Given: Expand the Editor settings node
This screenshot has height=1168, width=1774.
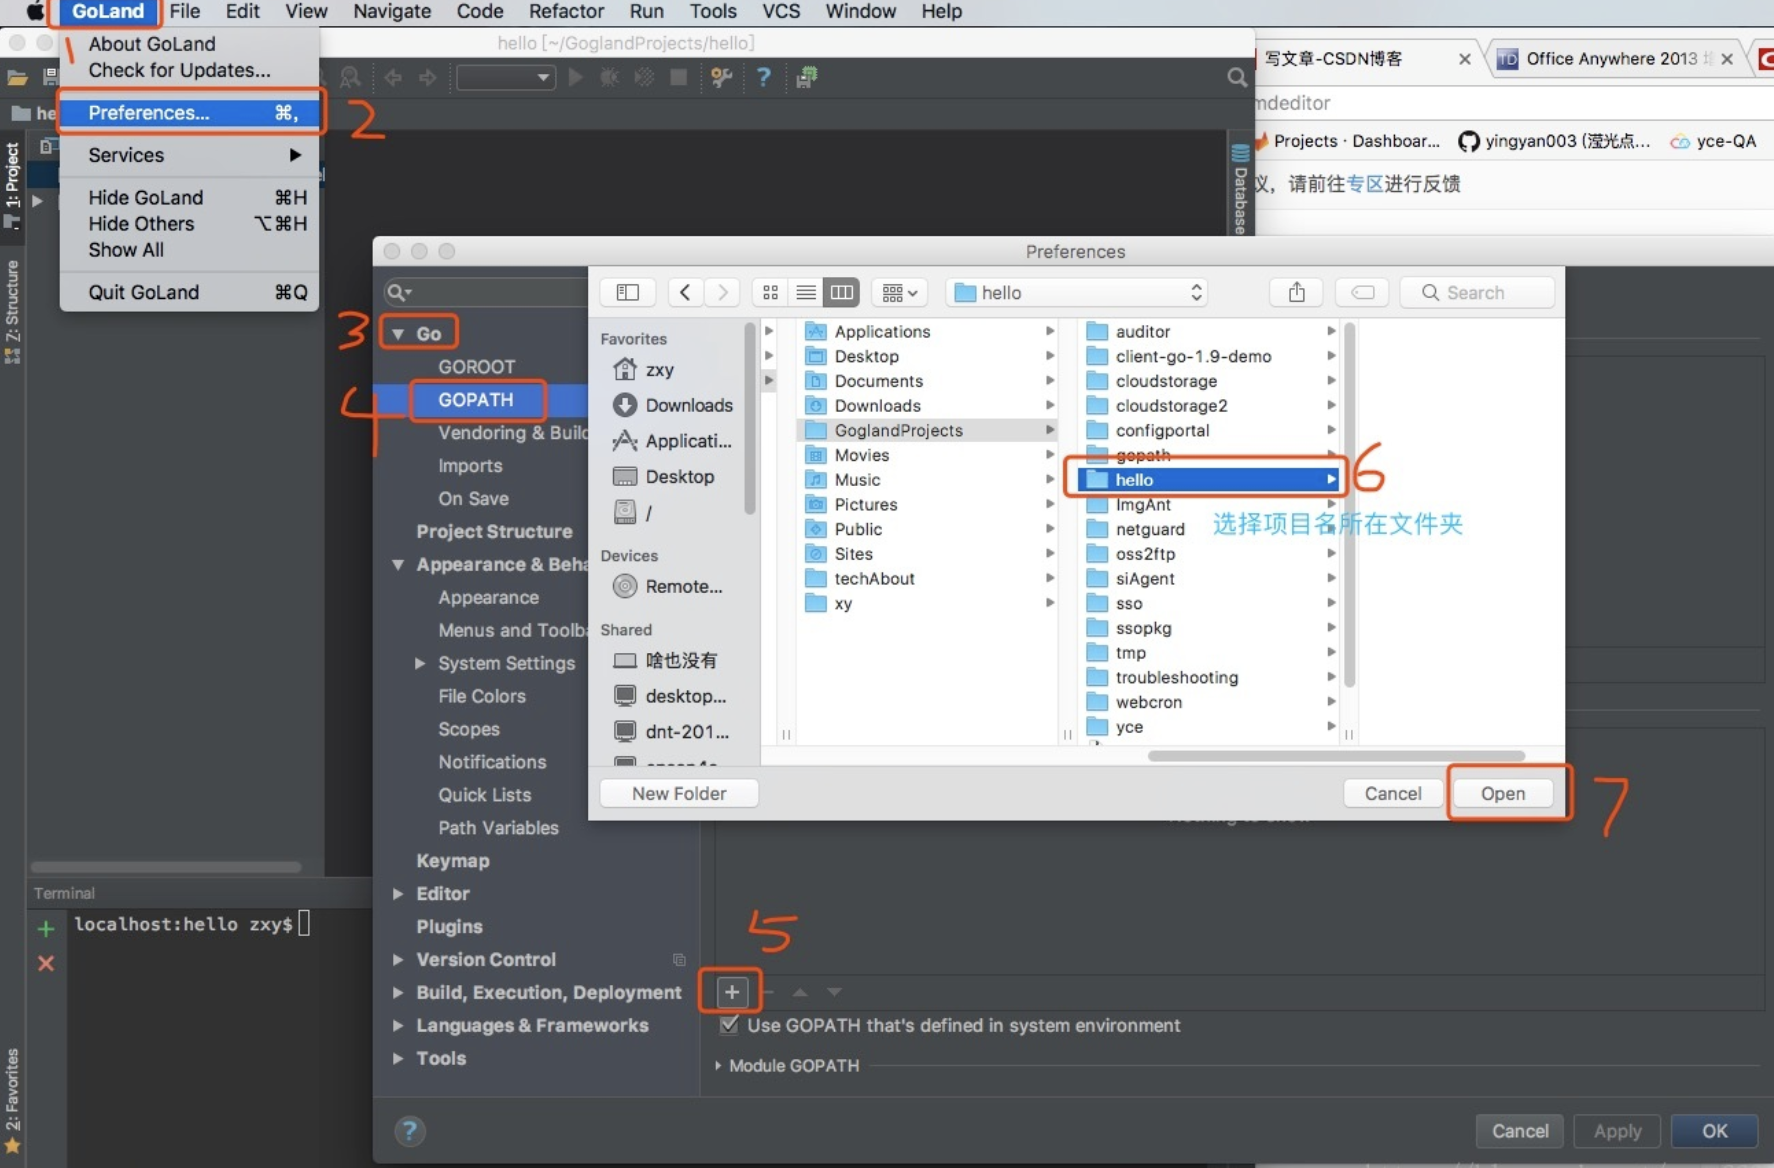Looking at the screenshot, I should [398, 894].
